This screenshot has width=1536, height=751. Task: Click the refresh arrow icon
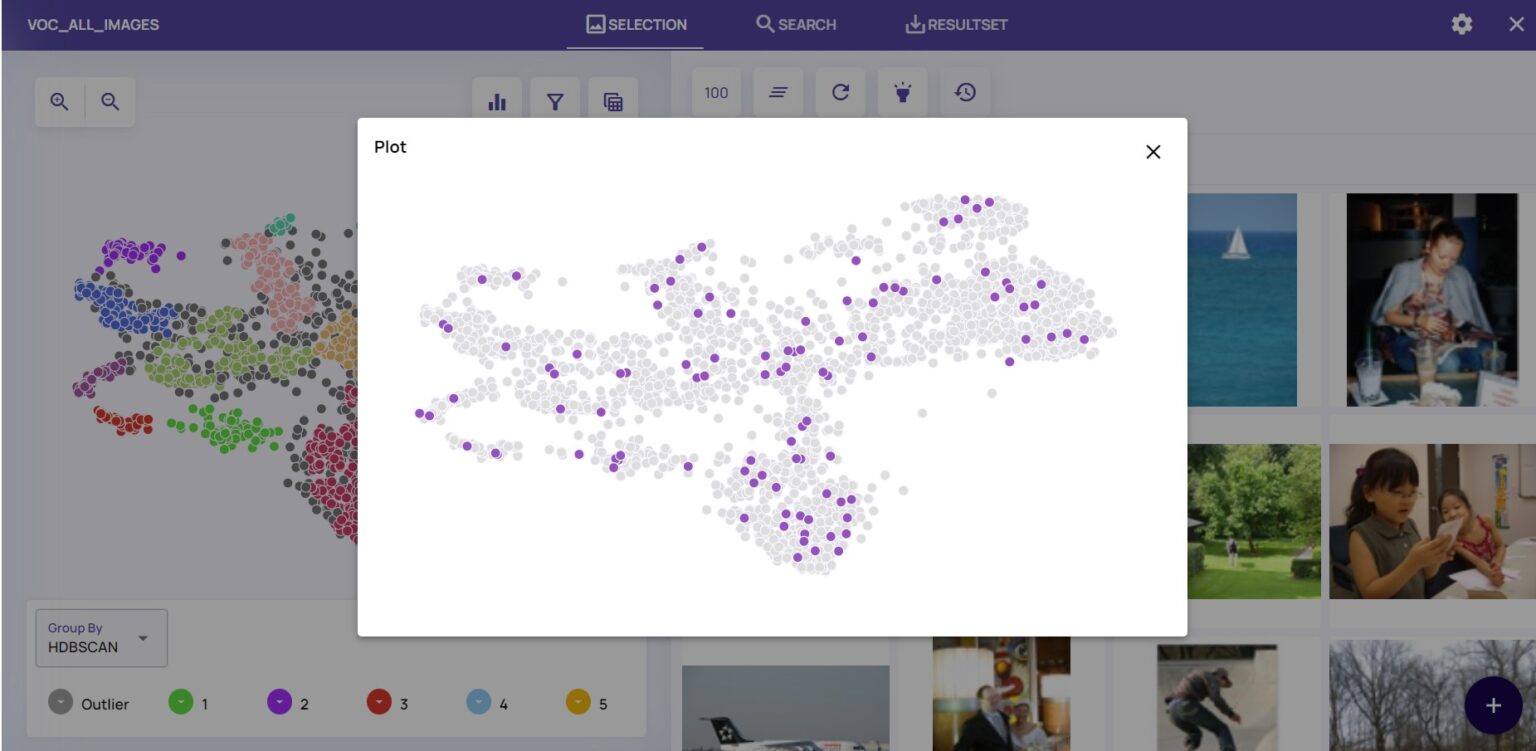pyautogui.click(x=840, y=93)
